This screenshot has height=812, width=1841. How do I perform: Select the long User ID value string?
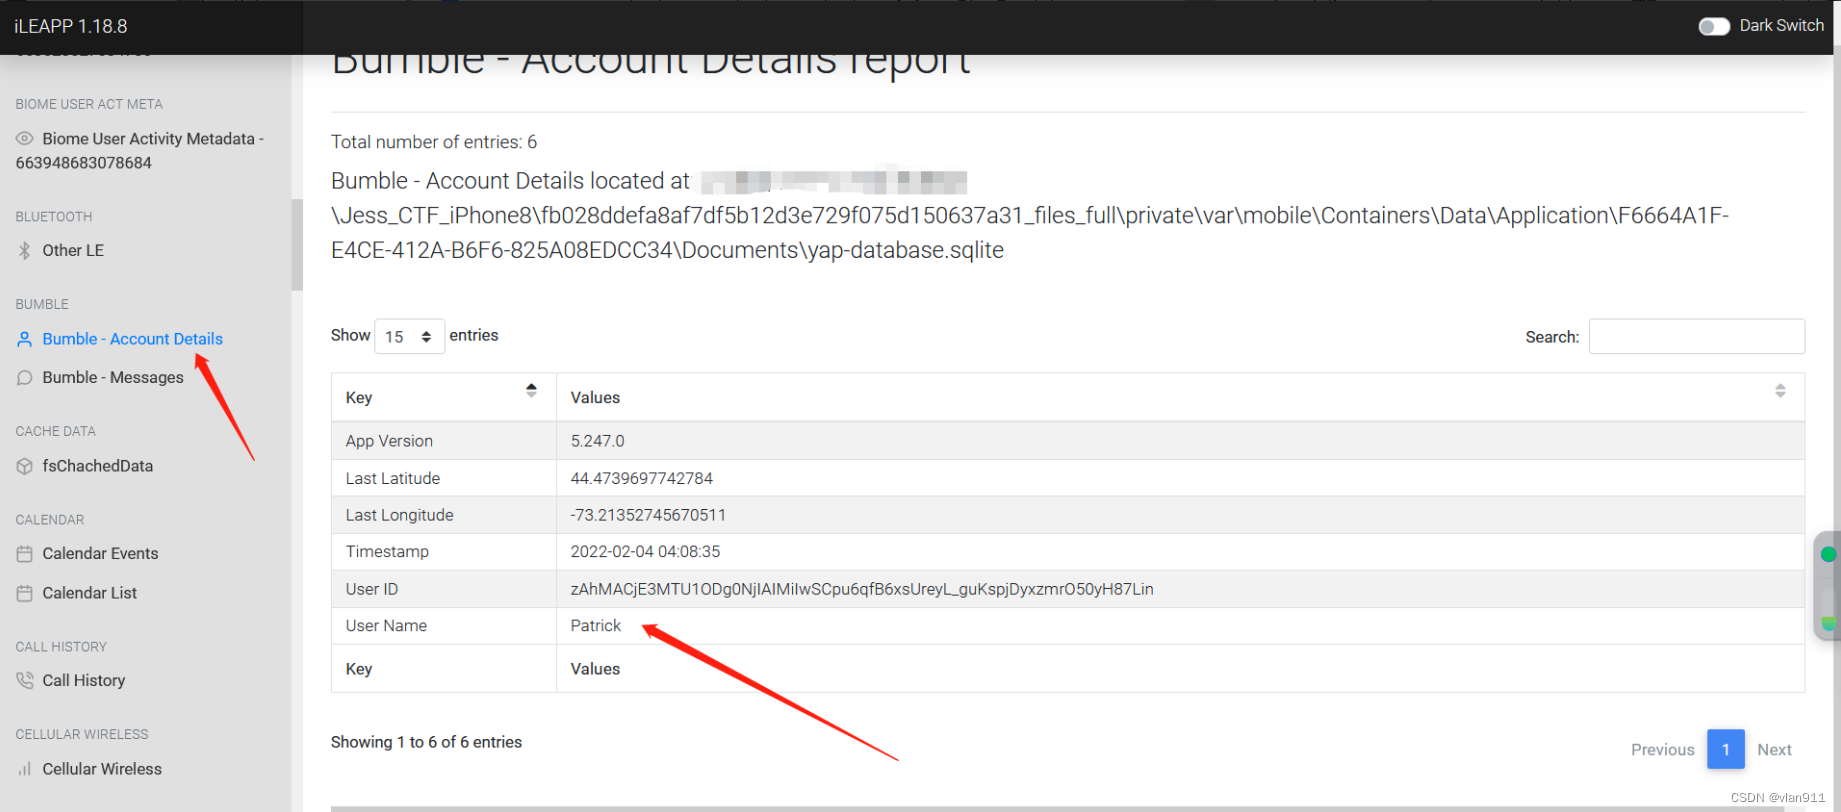pos(862,589)
